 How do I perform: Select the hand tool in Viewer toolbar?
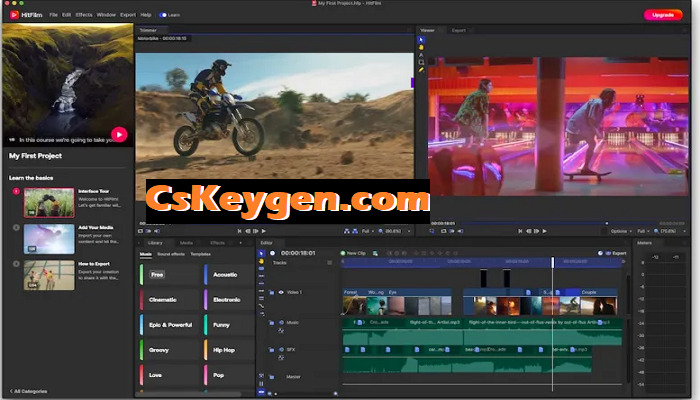421,47
